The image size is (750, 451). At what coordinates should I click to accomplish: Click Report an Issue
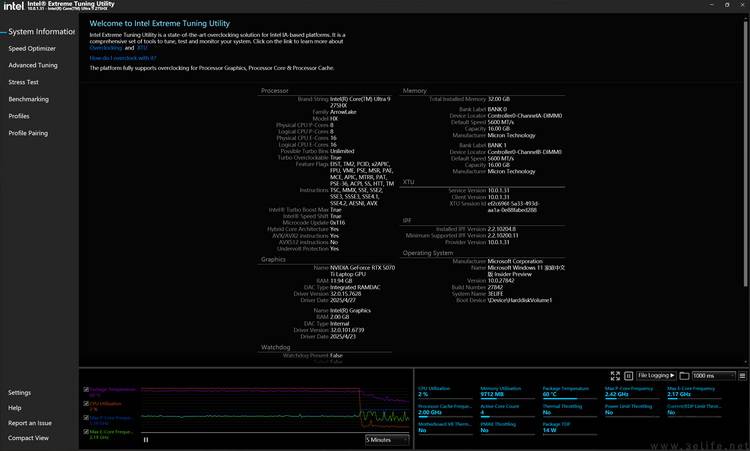(30, 423)
